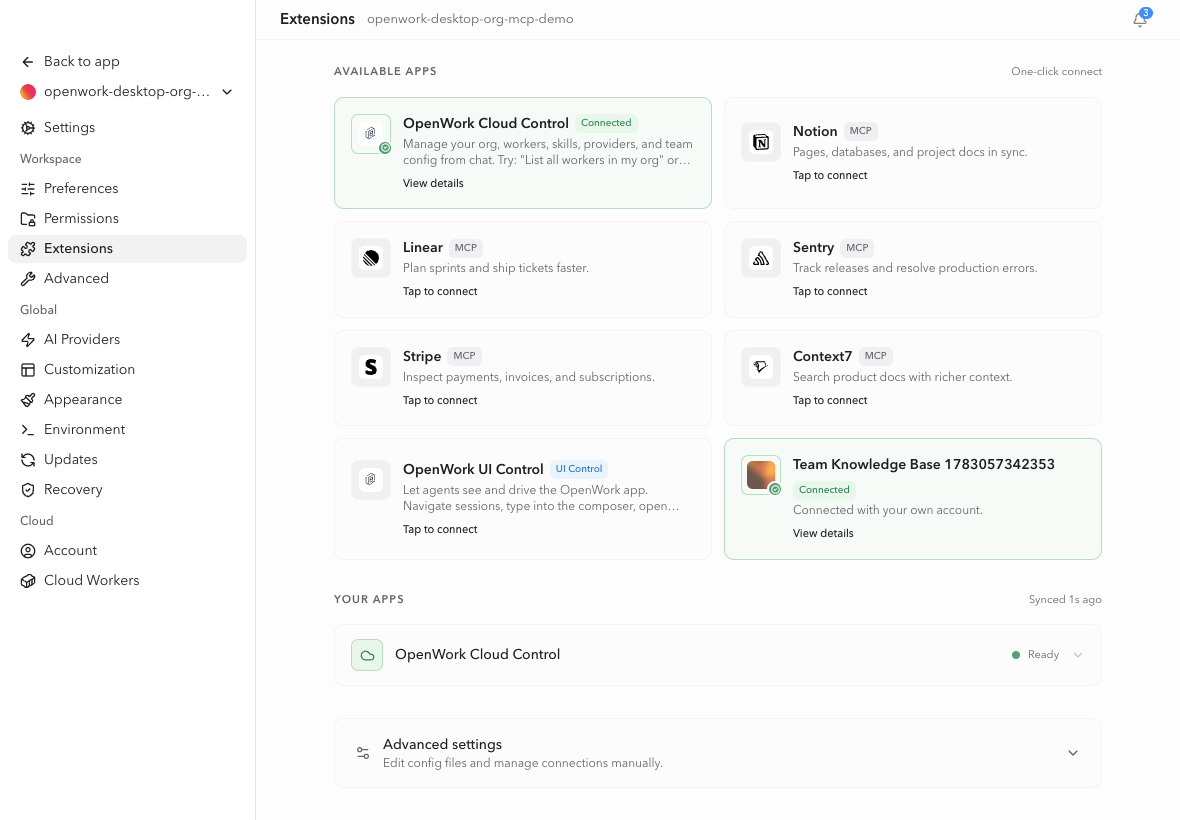Select the Account label in the sidebar
The width and height of the screenshot is (1180, 820).
point(70,551)
